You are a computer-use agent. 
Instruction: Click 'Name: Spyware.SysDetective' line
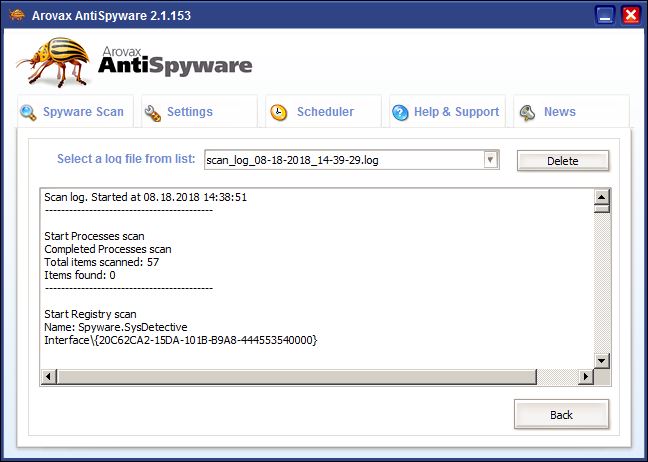click(x=116, y=327)
